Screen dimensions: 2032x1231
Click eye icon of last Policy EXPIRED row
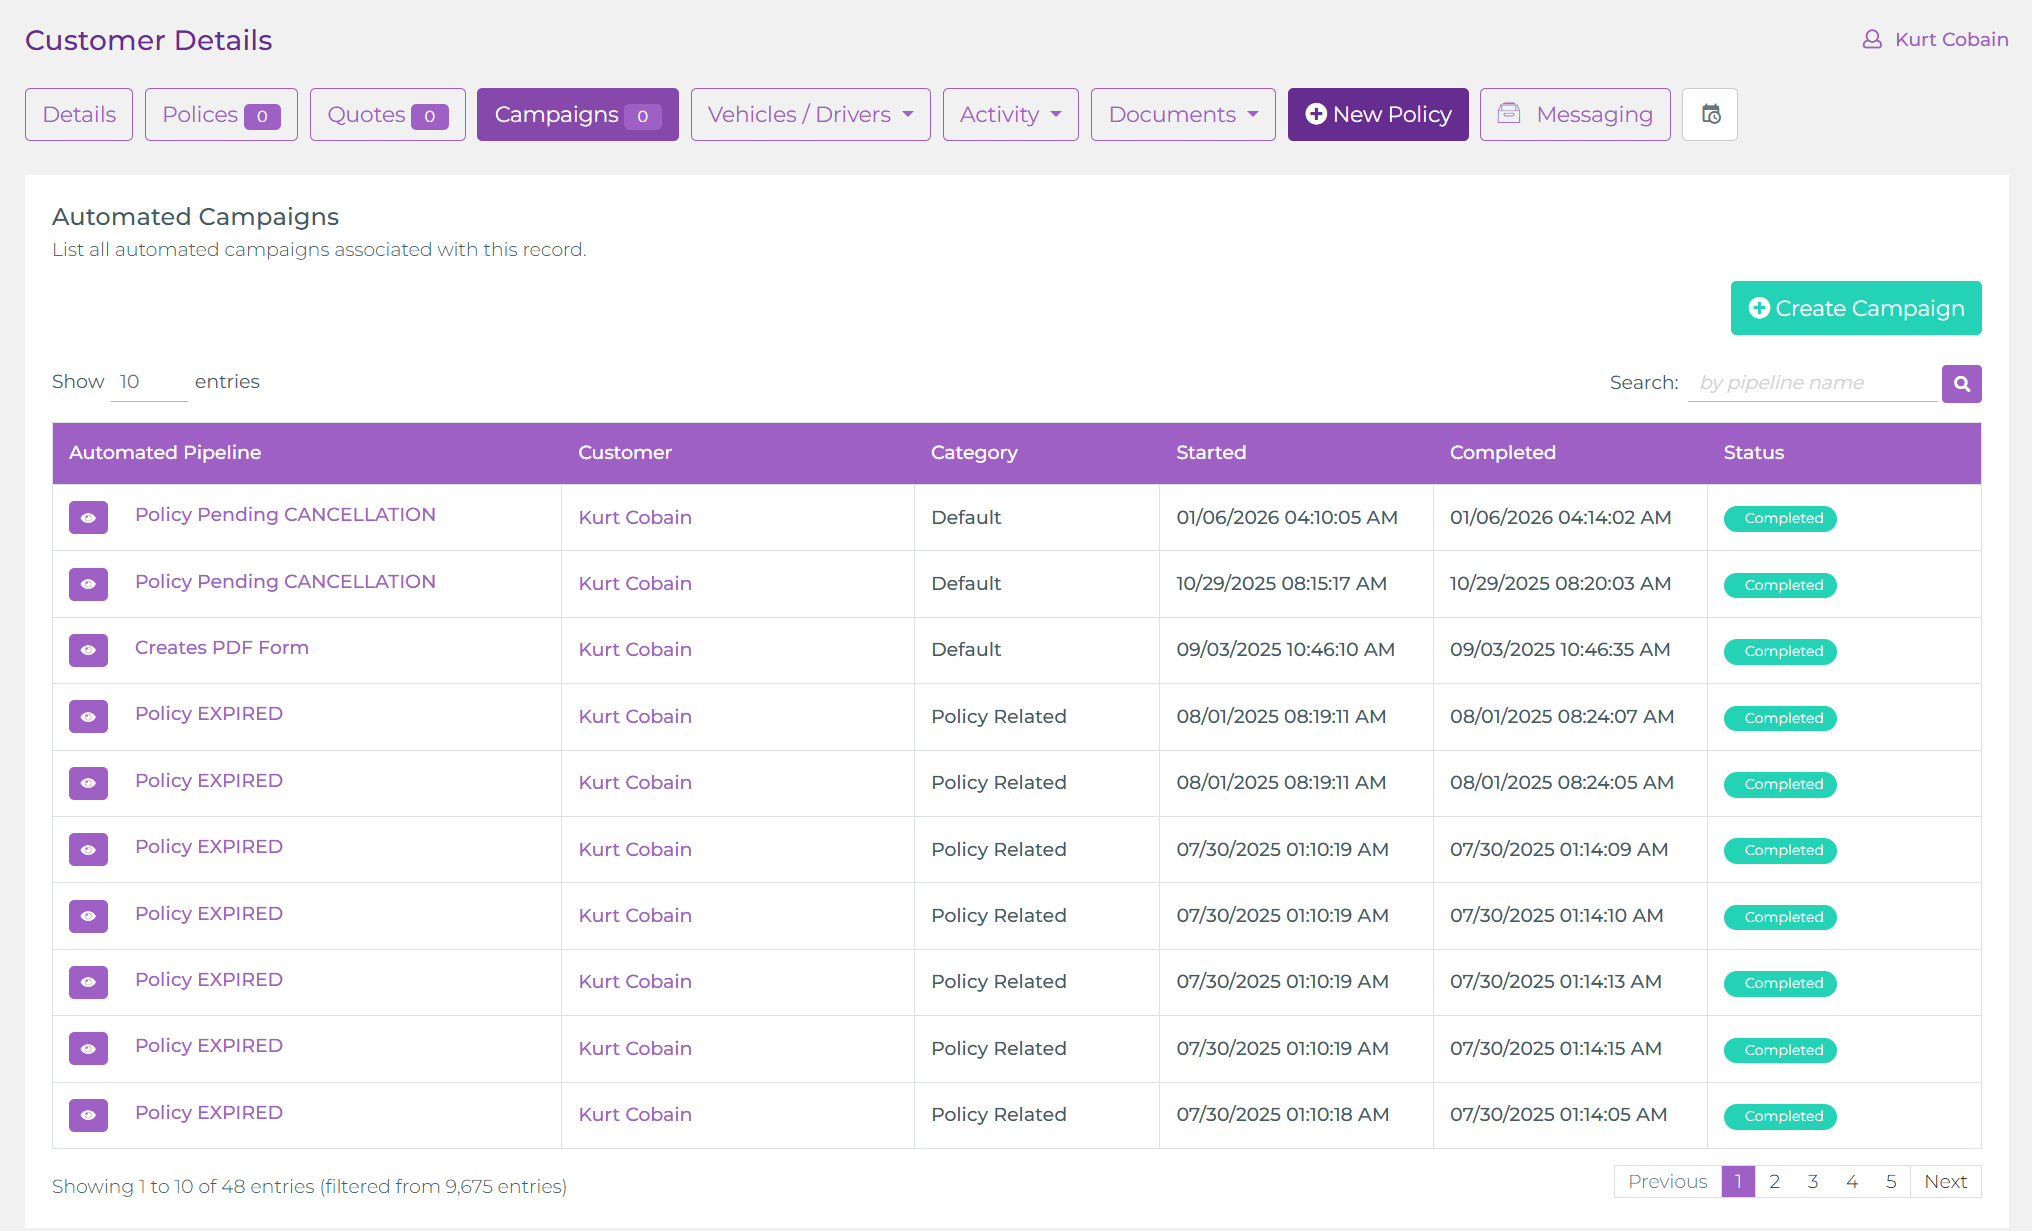pos(88,1115)
